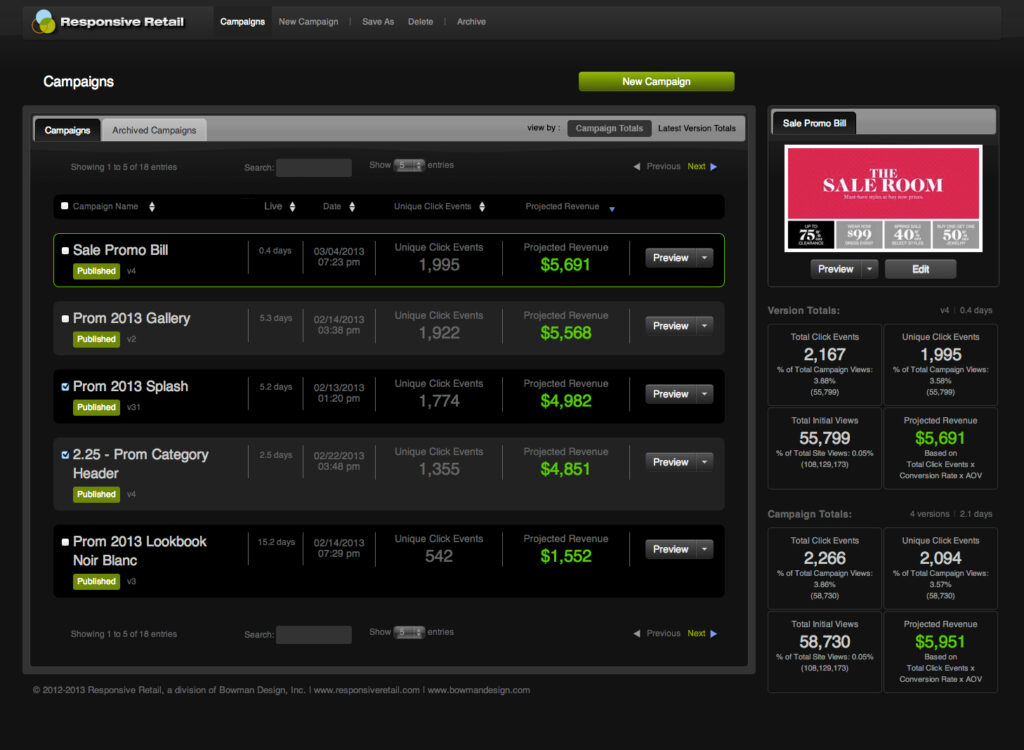This screenshot has height=750, width=1024.
Task: Click top Previous page arrow icon
Action: pos(637,167)
